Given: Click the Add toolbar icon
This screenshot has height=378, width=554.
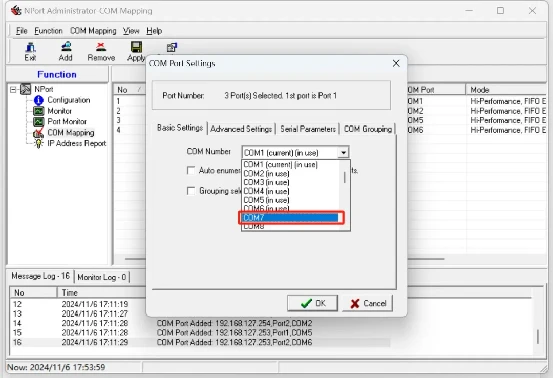Looking at the screenshot, I should tap(66, 52).
